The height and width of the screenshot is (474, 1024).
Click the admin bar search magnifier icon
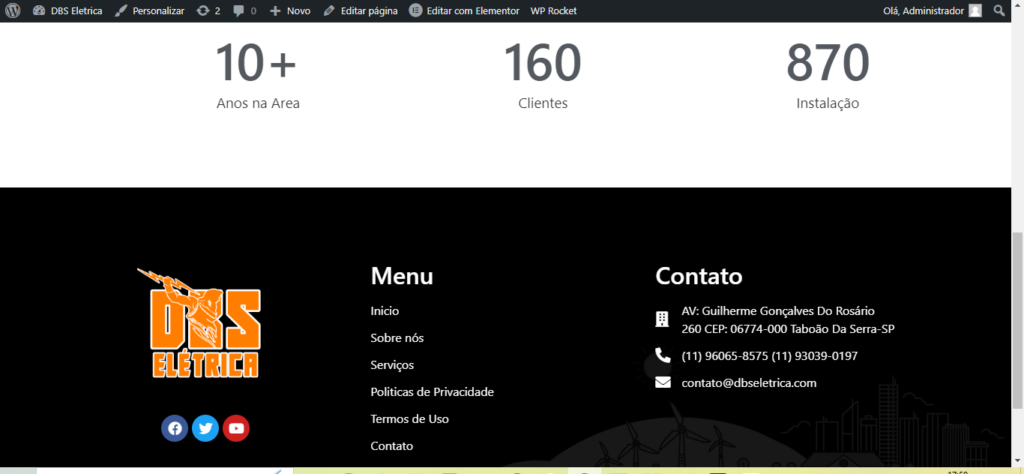pyautogui.click(x=999, y=11)
